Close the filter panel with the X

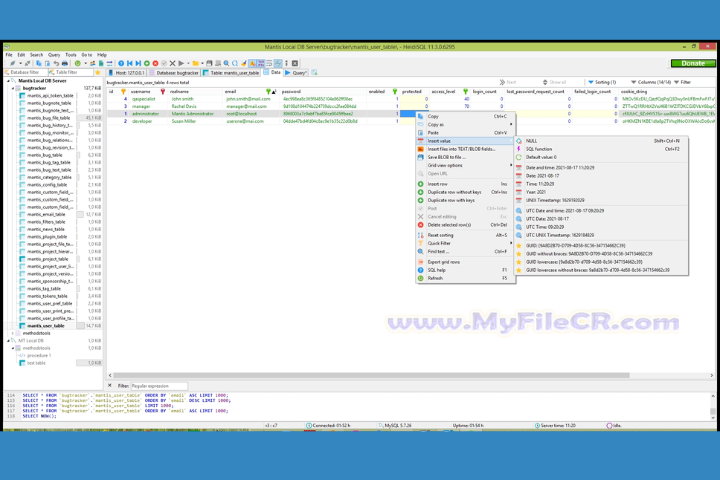click(110, 386)
